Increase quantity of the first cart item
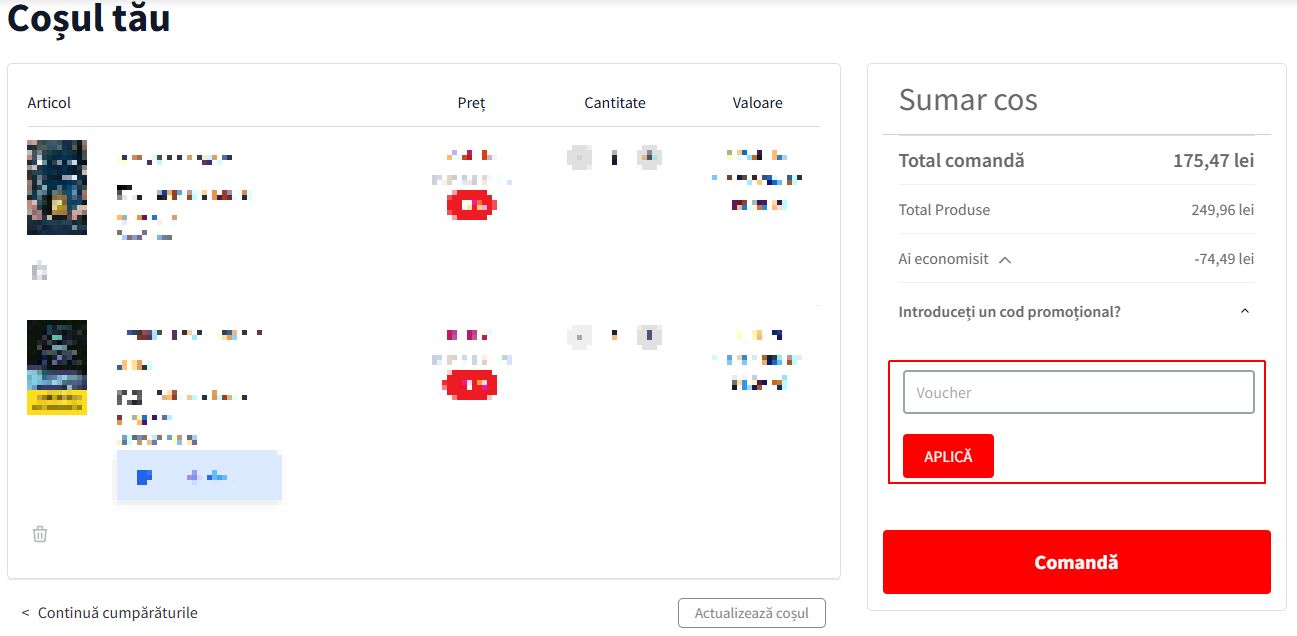Screen dimensions: 1297x636 [650, 156]
